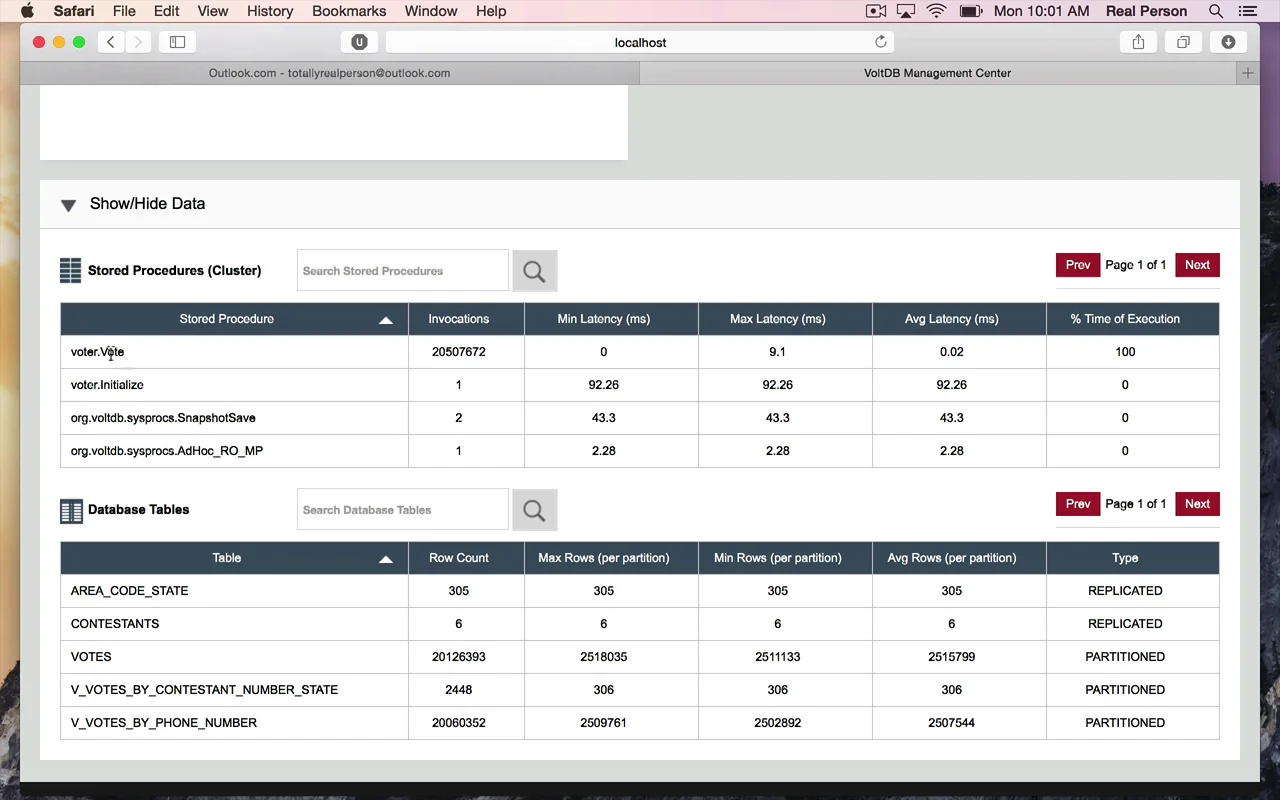
Task: Open AirPlay display menu
Action: [906, 11]
